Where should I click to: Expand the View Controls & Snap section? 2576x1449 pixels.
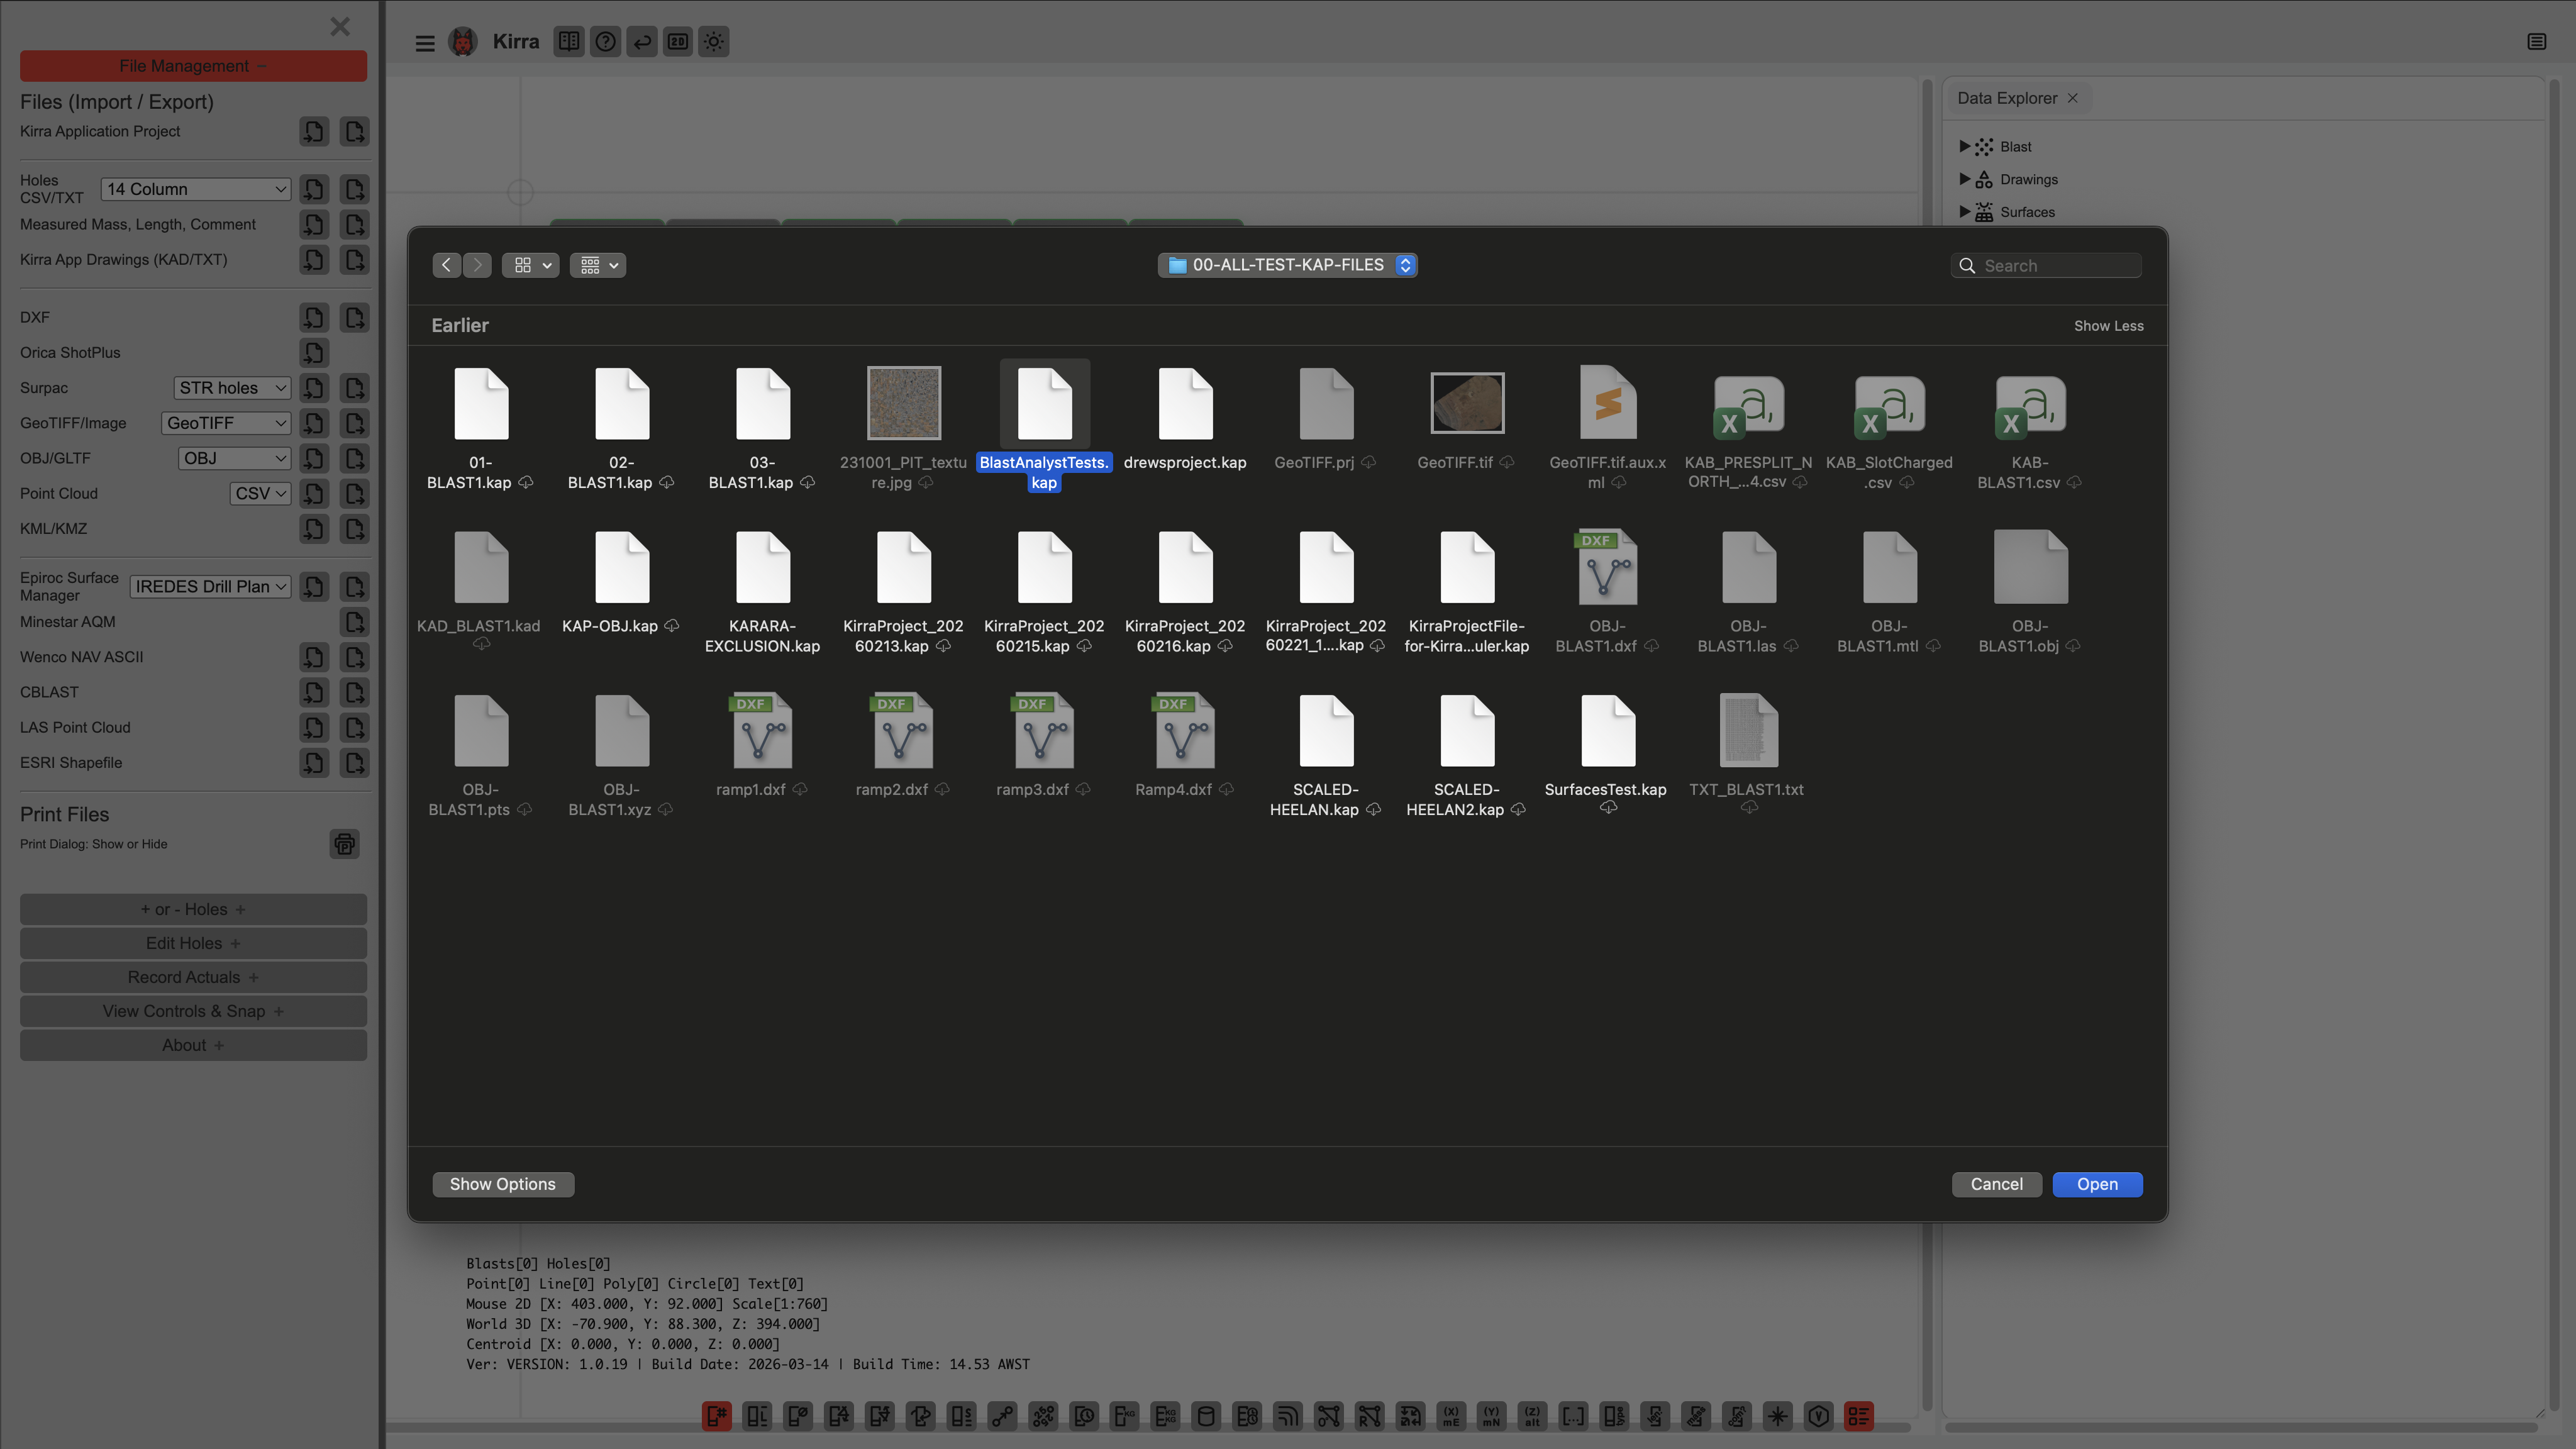[x=193, y=1011]
